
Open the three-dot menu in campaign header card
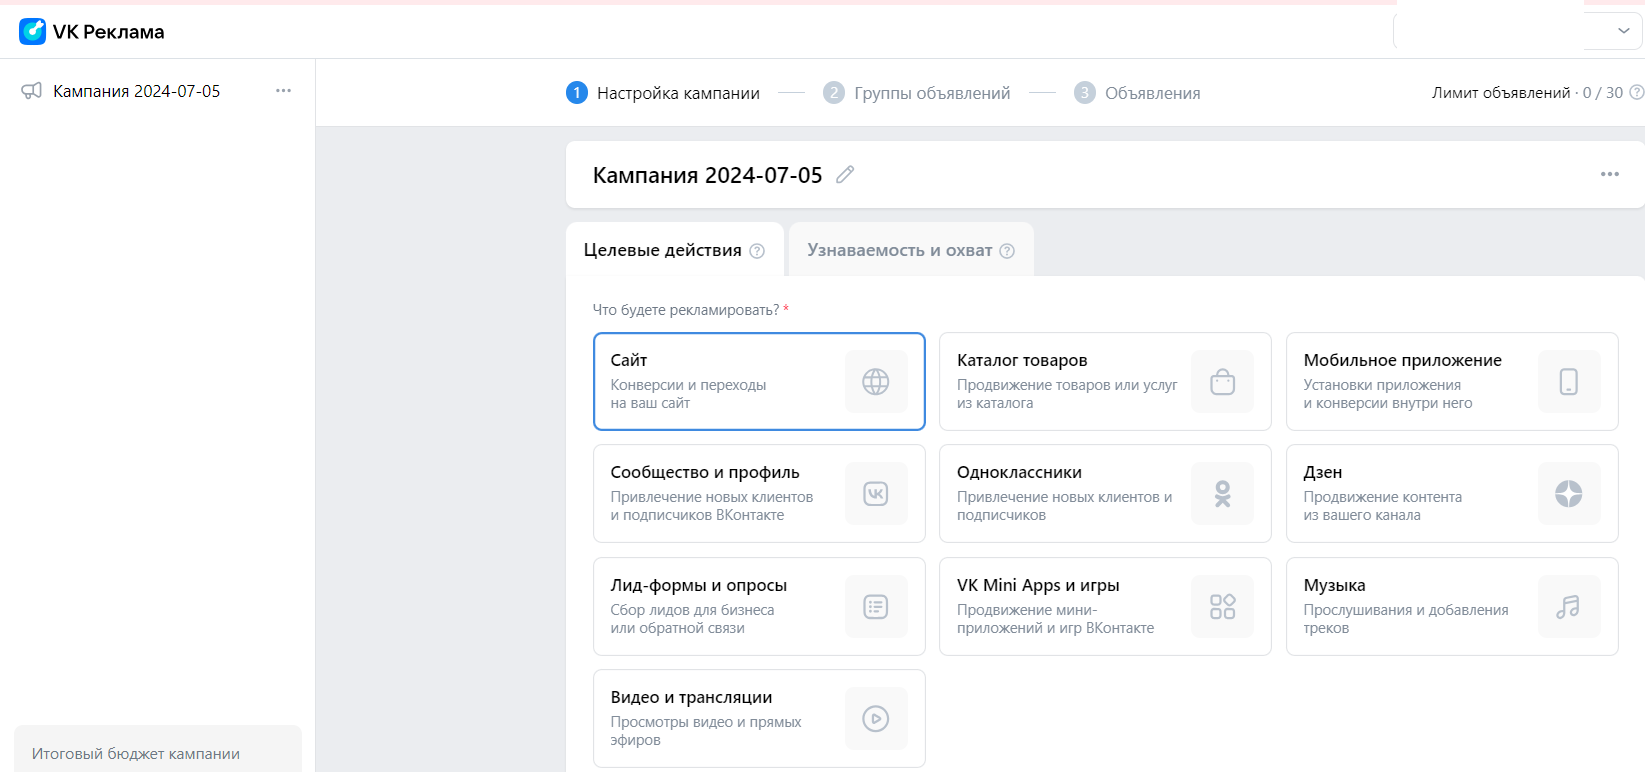pyautogui.click(x=1609, y=174)
